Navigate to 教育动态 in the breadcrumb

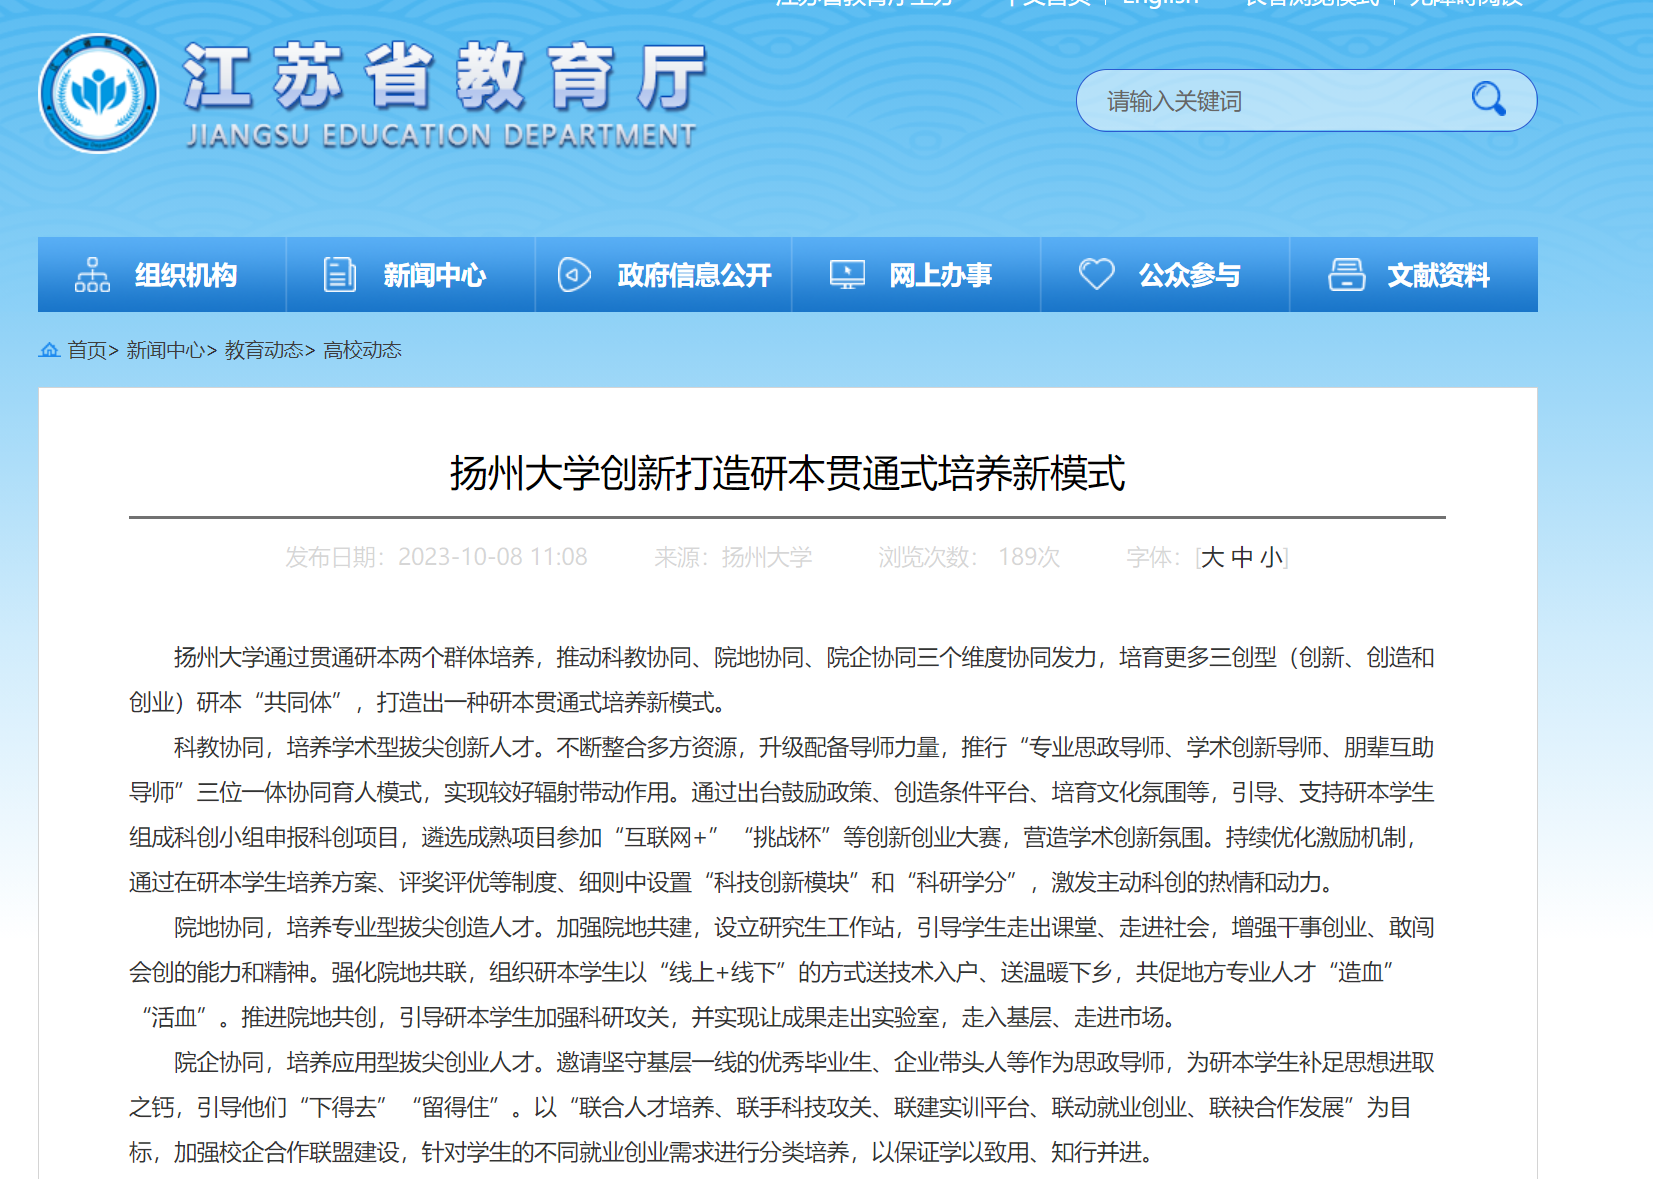point(264,350)
